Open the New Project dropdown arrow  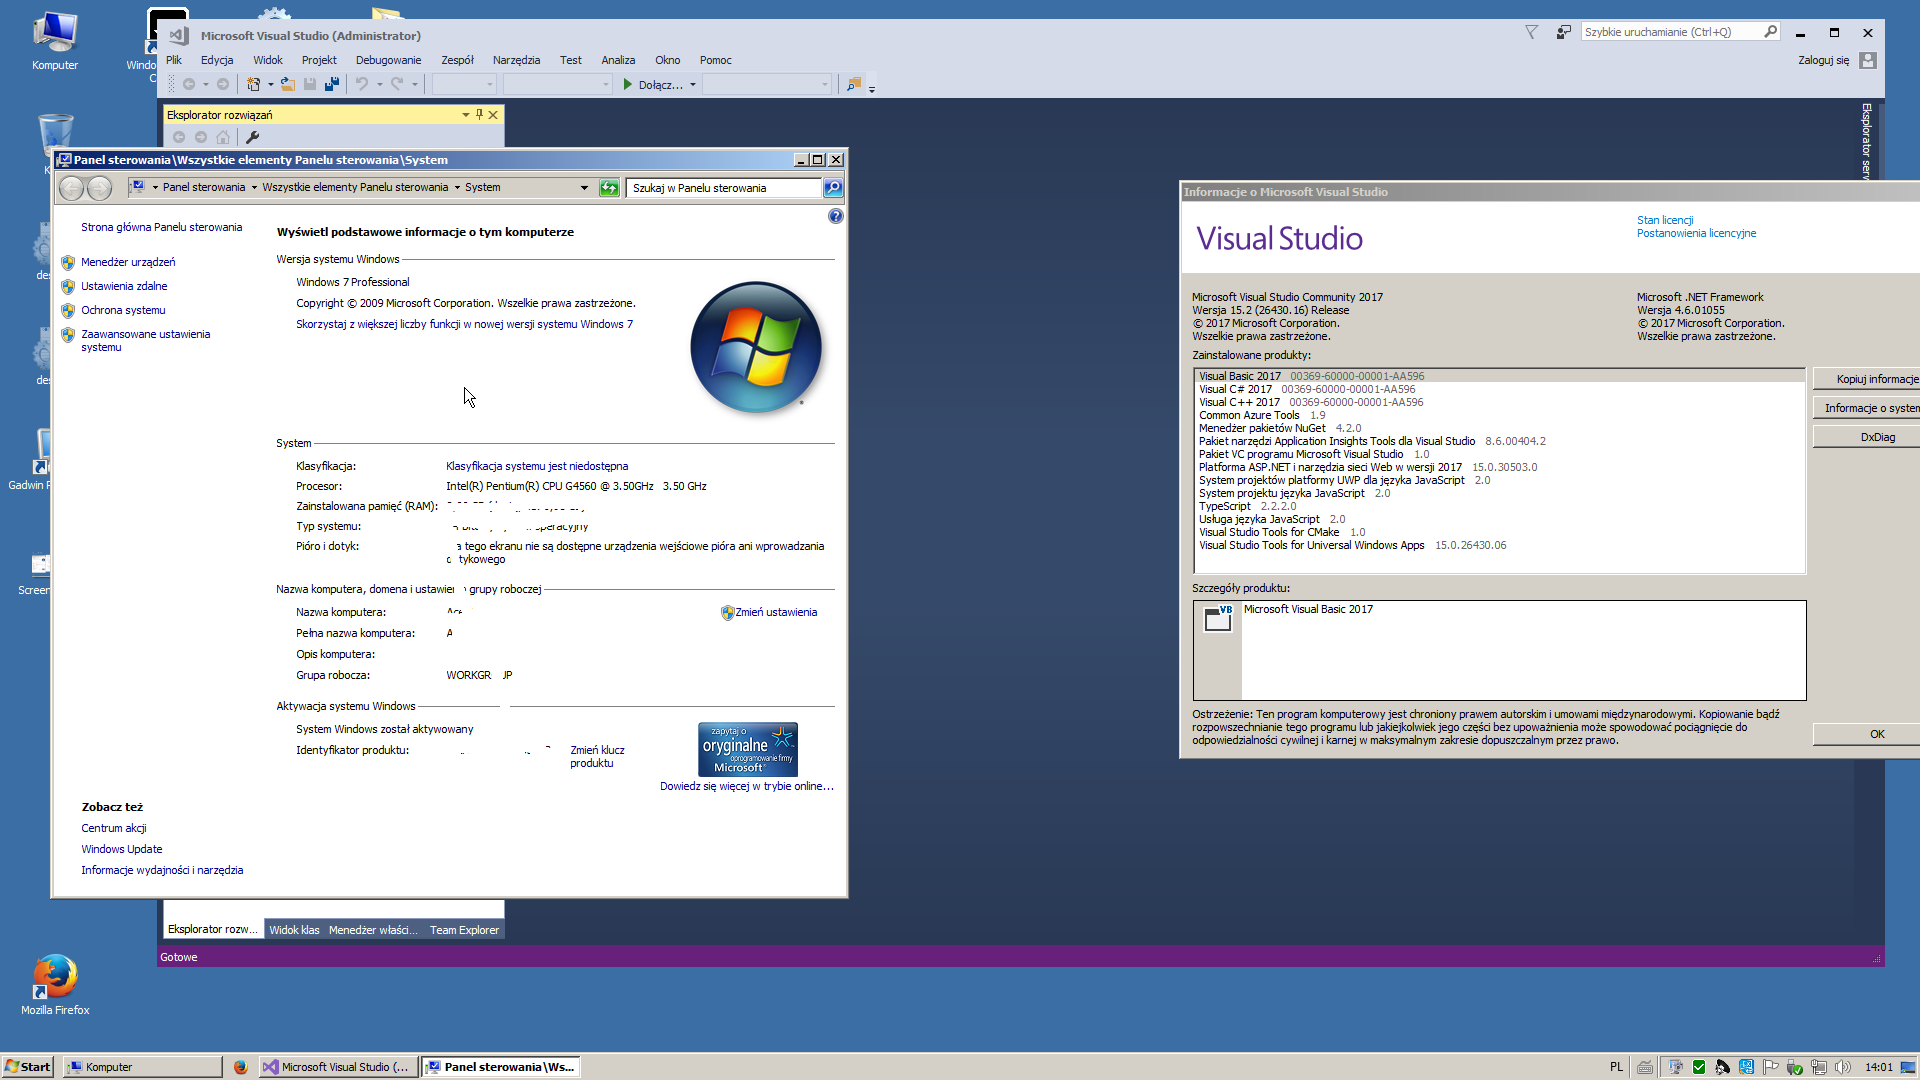pos(271,85)
